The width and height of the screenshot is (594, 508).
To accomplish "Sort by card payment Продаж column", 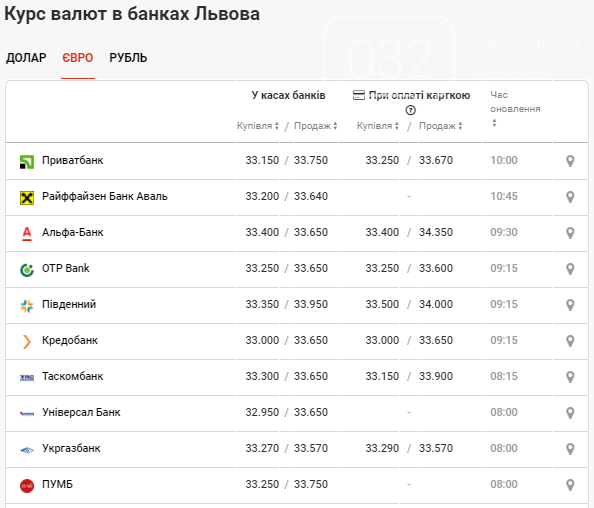I will [x=441, y=126].
